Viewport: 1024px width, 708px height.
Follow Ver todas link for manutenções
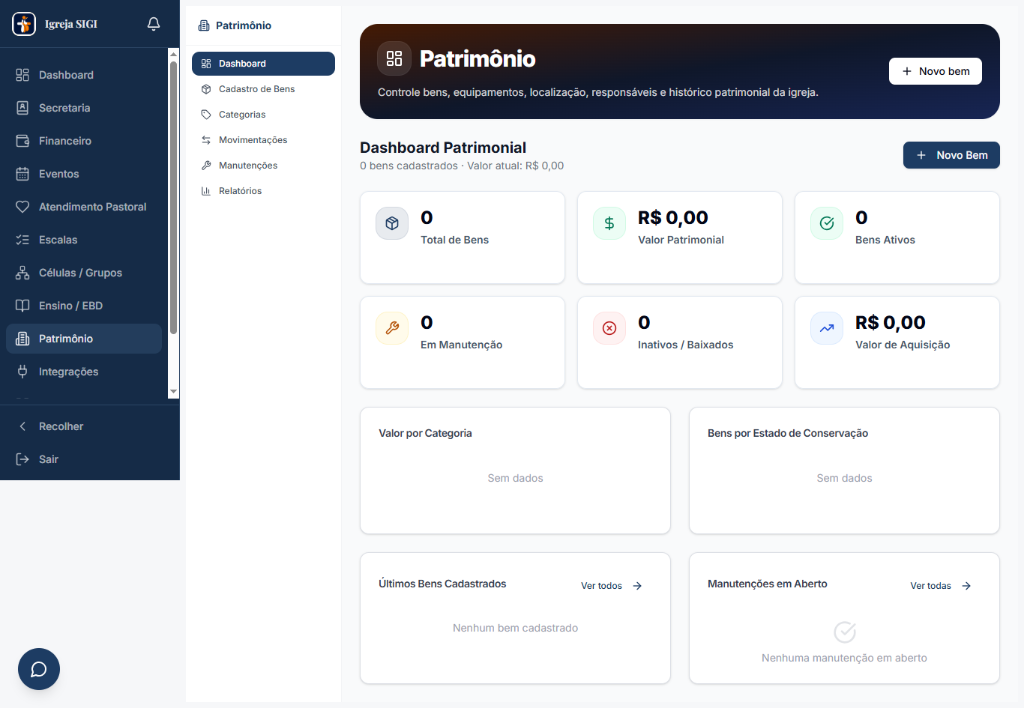(941, 586)
